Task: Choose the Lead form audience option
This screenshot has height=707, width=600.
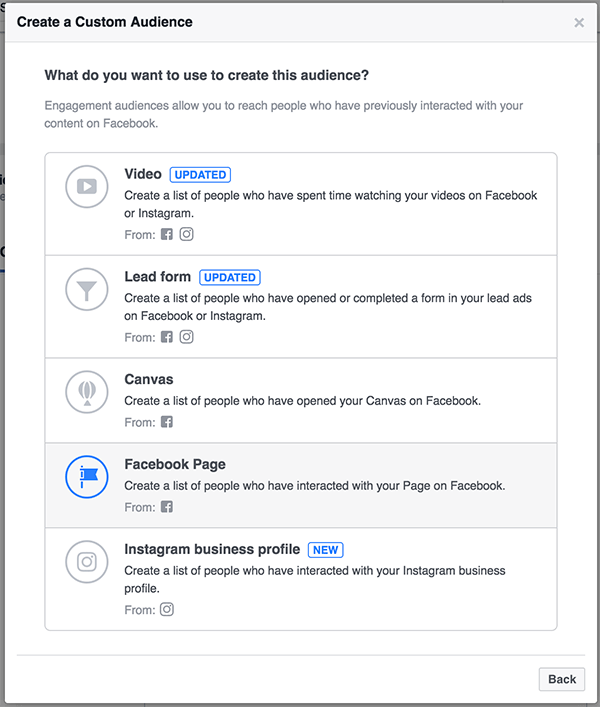Action: pyautogui.click(x=157, y=277)
